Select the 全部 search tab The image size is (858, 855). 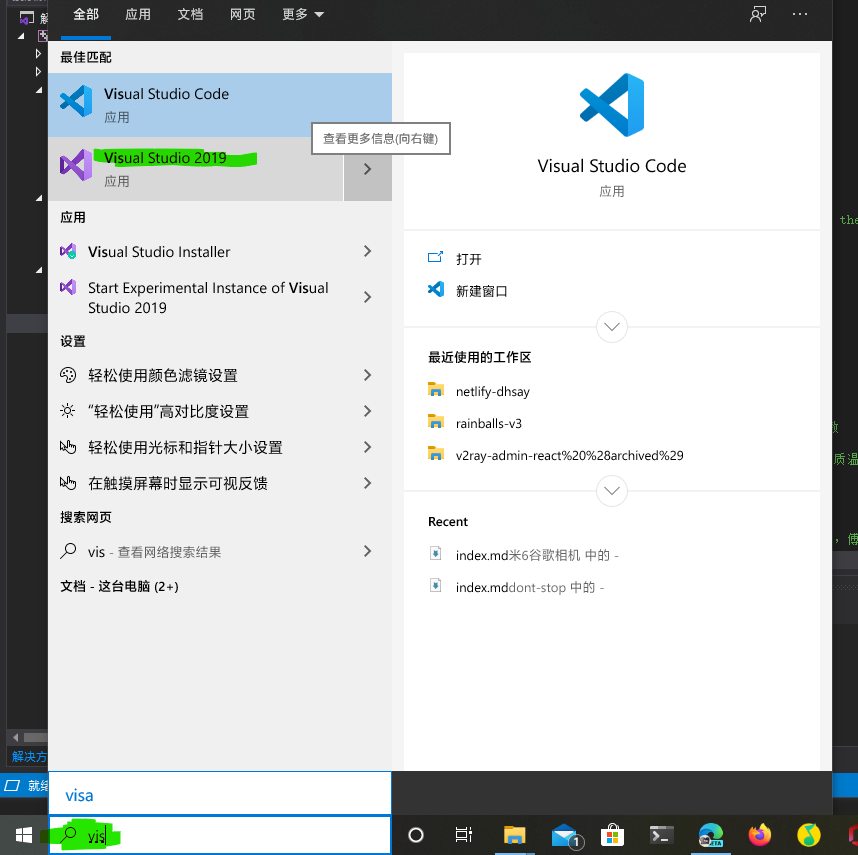coord(86,14)
